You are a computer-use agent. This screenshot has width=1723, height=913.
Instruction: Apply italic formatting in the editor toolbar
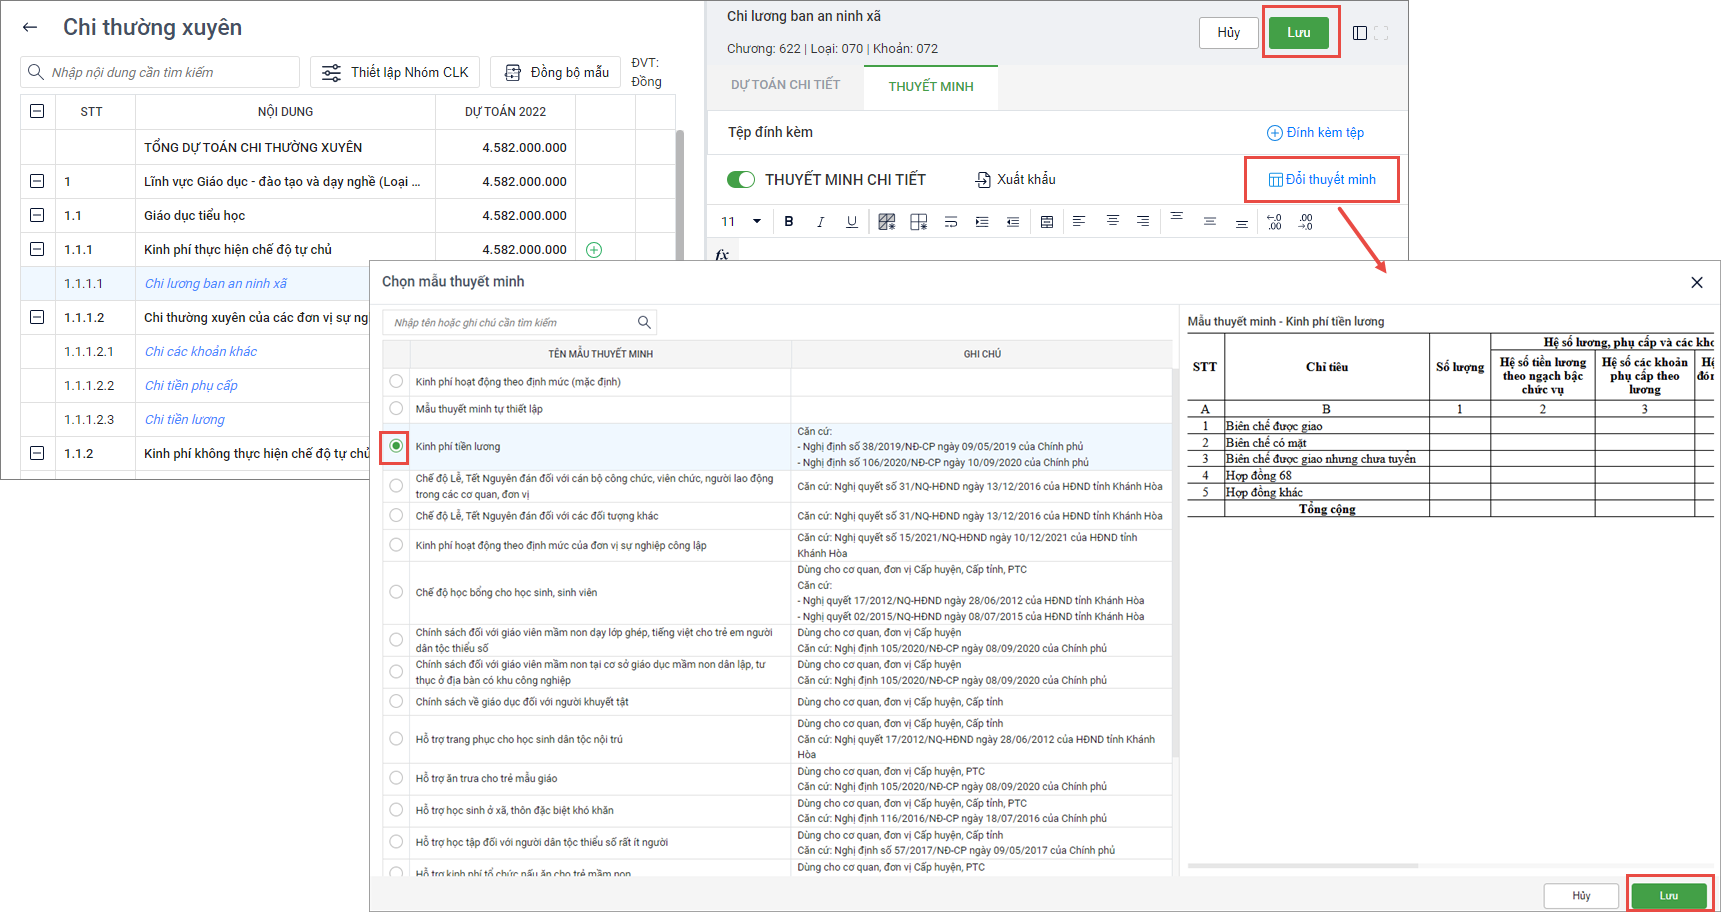pyautogui.click(x=820, y=222)
